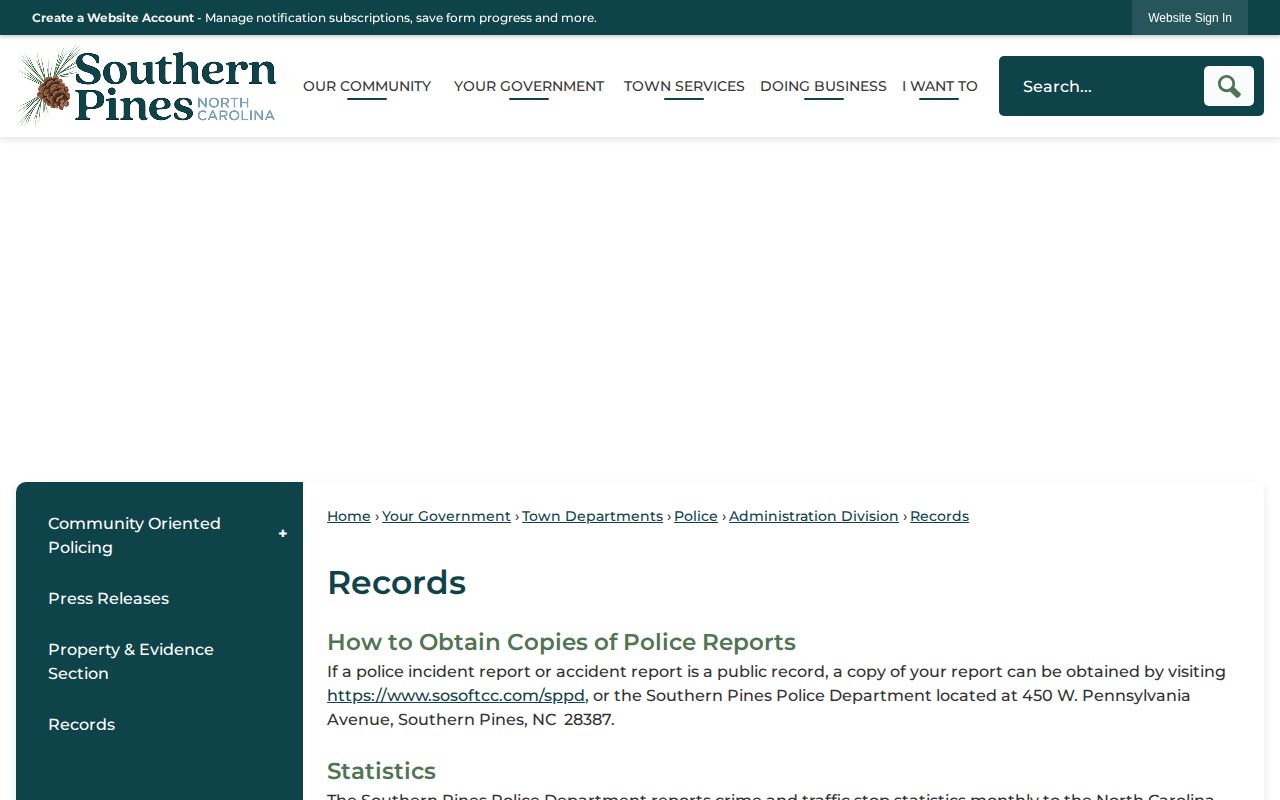The height and width of the screenshot is (800, 1280).
Task: Open Community Oriented Policing sidebar page
Action: click(134, 535)
